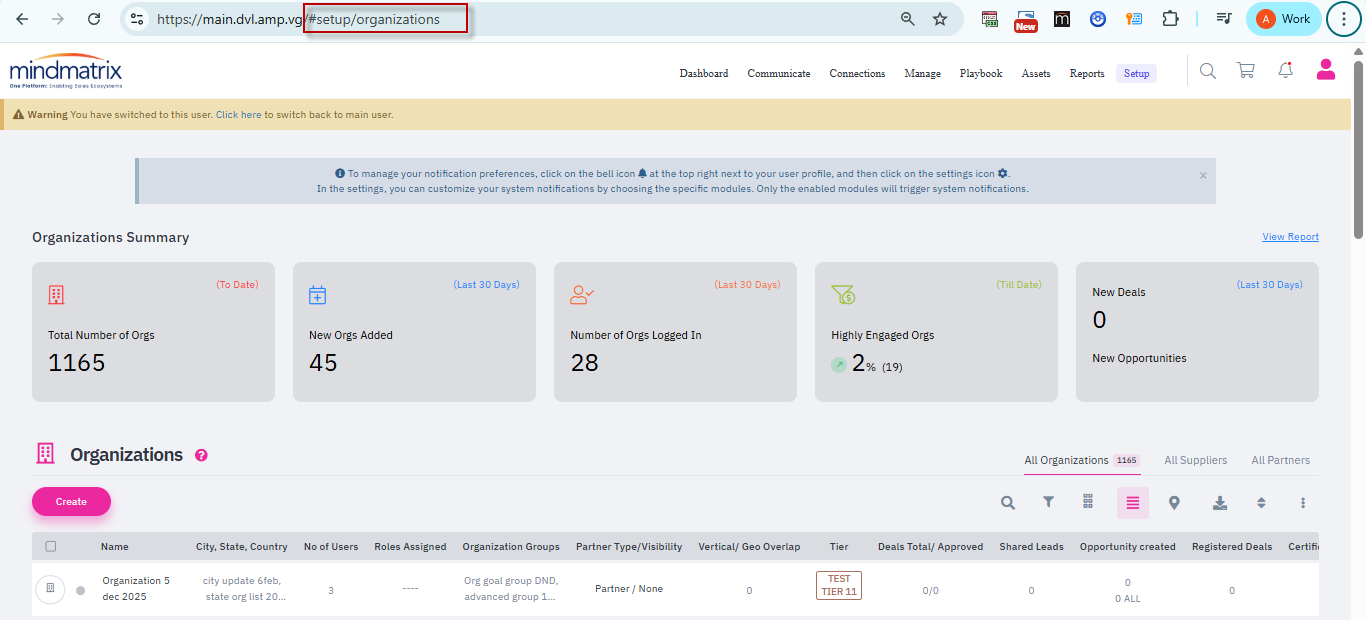The image size is (1366, 620).
Task: Open the Playbook menu item
Action: pos(980,73)
